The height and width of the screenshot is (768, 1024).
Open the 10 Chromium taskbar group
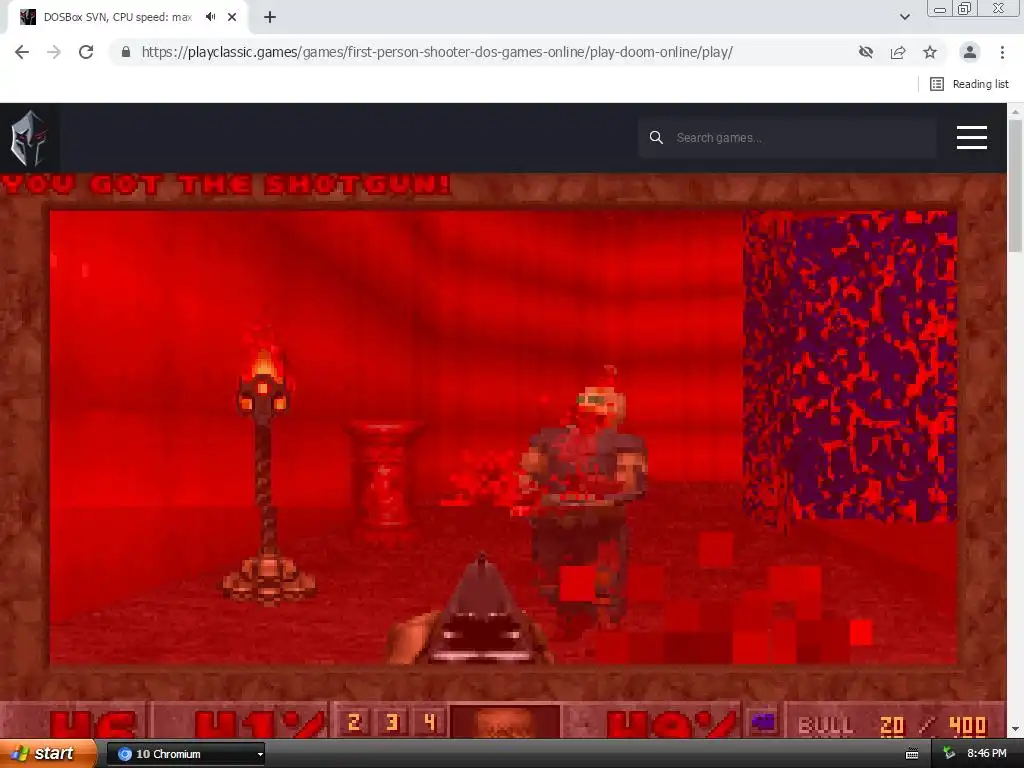click(185, 754)
